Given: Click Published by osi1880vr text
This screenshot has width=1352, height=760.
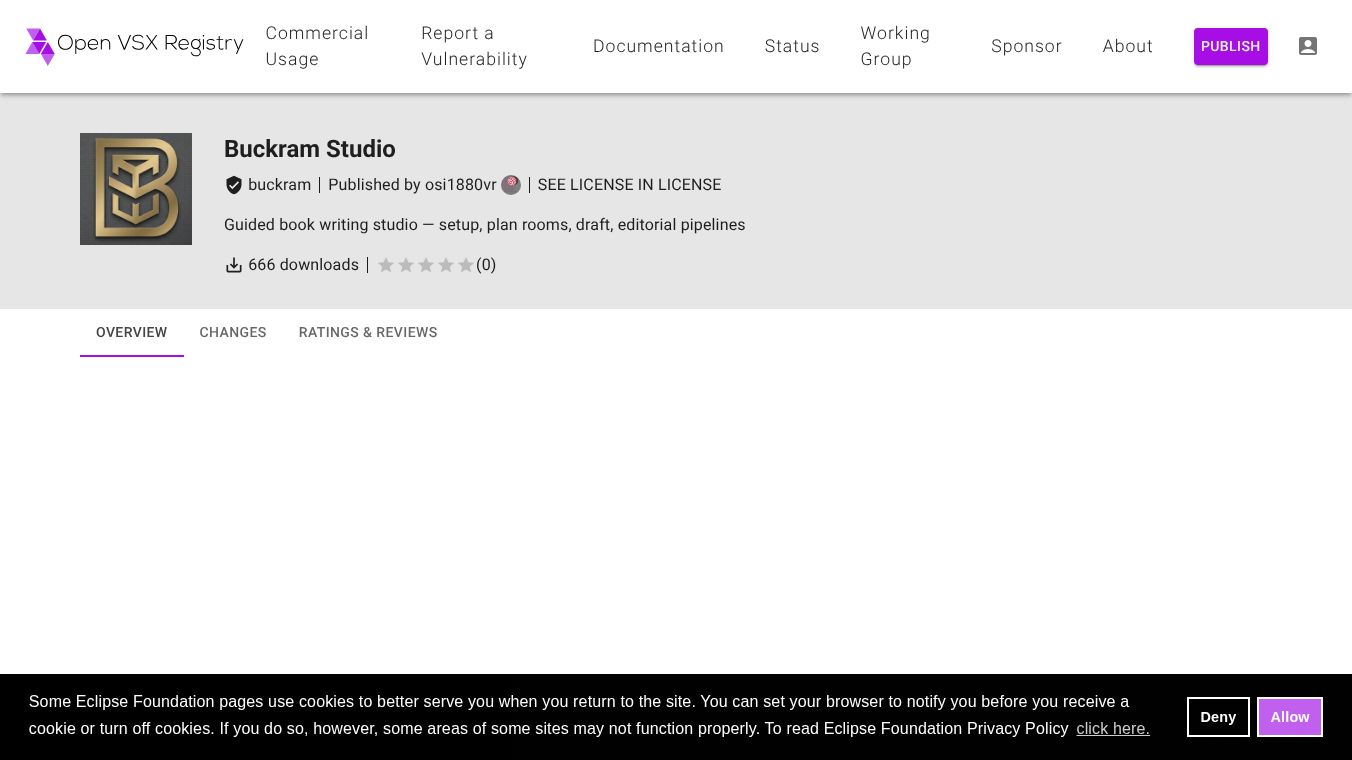Looking at the screenshot, I should (x=412, y=185).
